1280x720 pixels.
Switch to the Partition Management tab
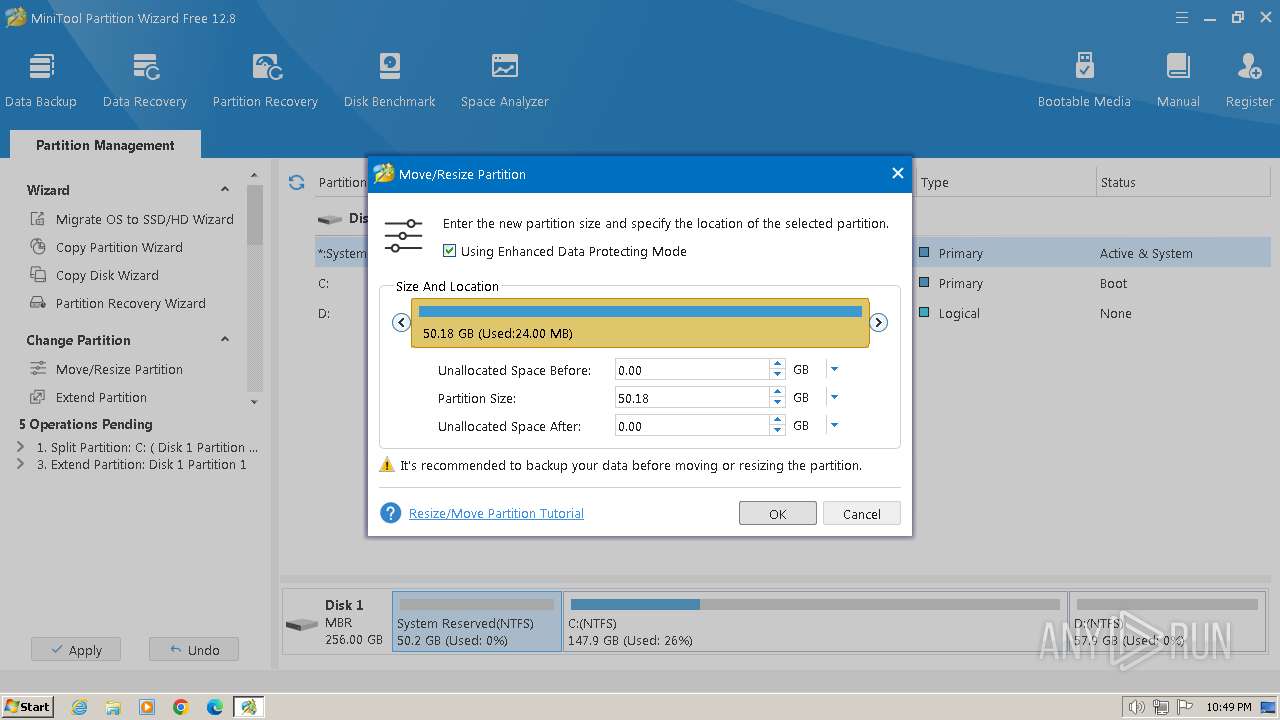point(105,145)
